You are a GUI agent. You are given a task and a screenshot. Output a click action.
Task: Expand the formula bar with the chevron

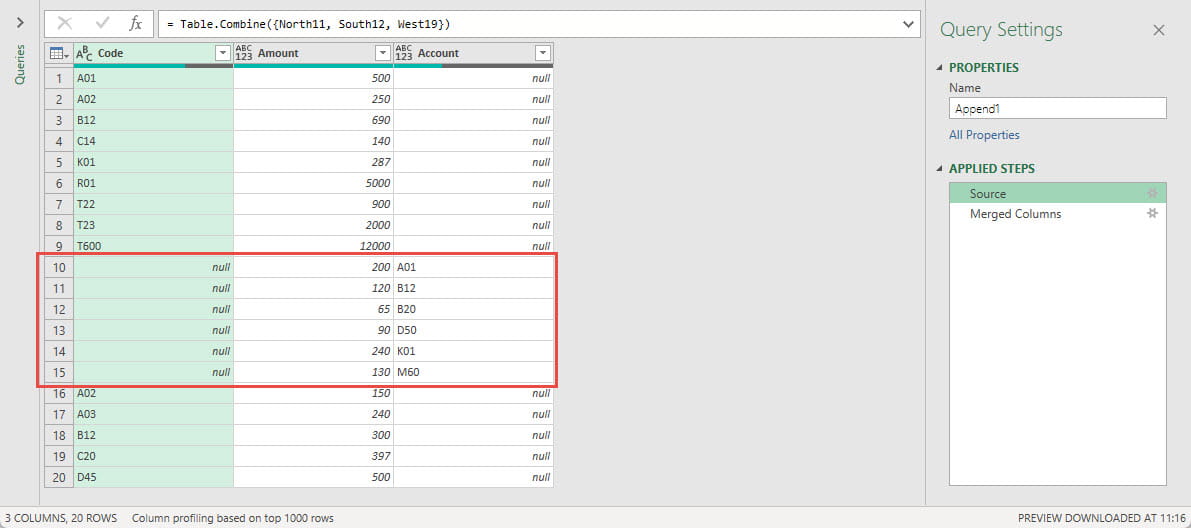click(x=908, y=24)
